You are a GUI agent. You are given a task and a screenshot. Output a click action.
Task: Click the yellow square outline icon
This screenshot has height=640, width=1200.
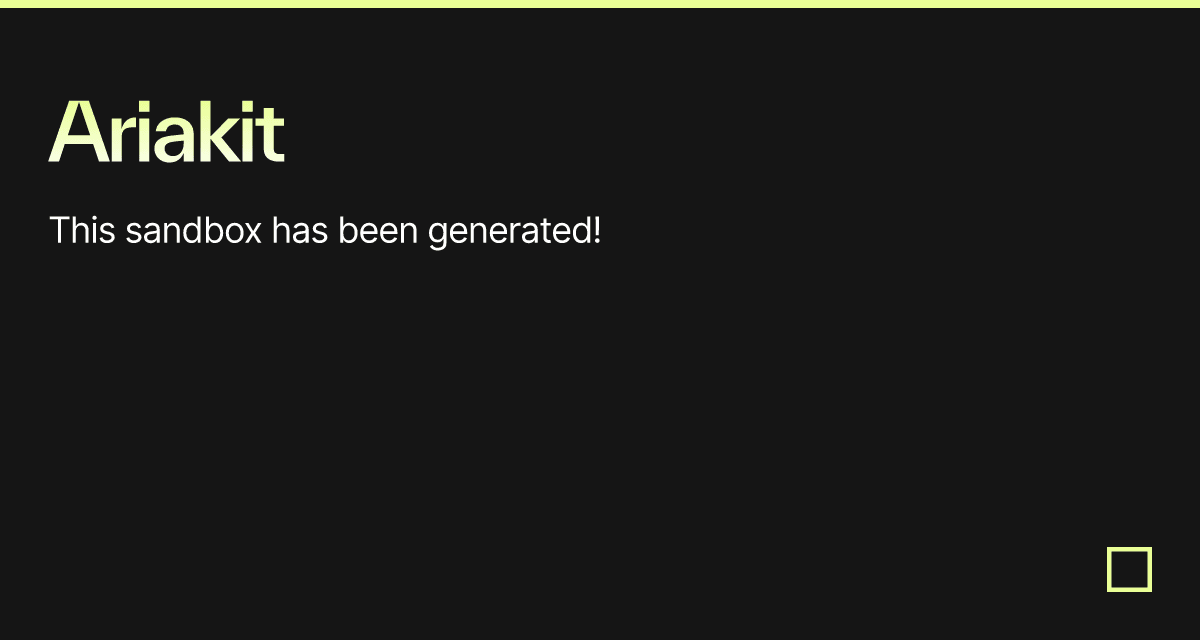click(1129, 569)
